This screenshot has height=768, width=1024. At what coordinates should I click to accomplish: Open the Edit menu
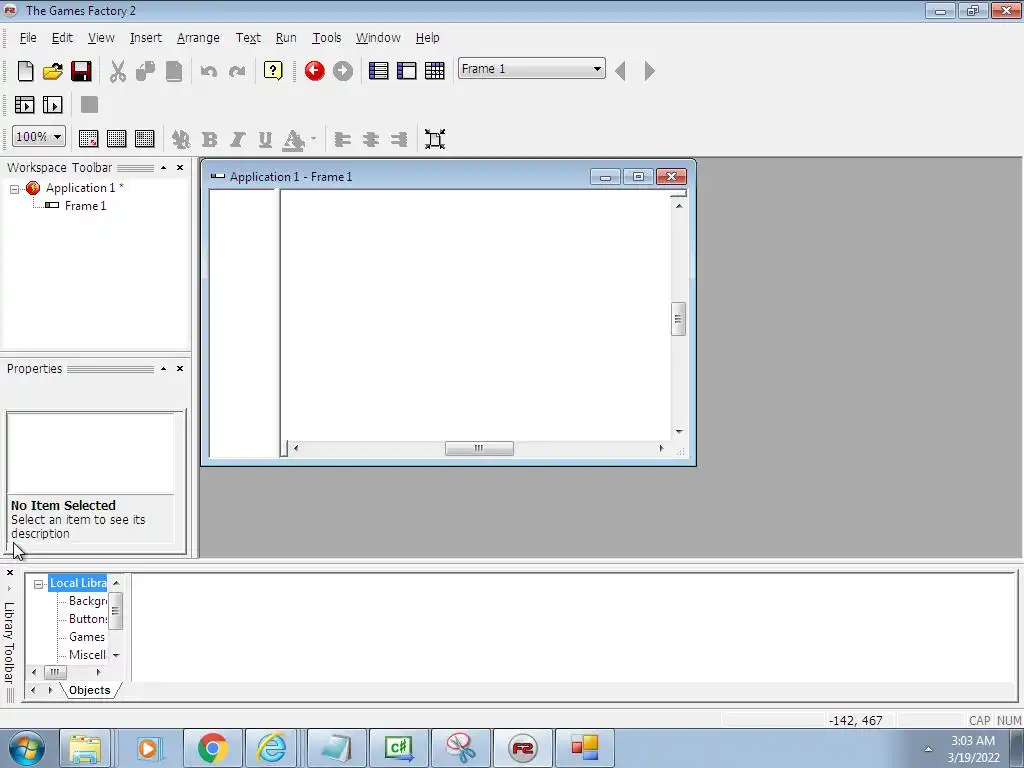(x=62, y=38)
